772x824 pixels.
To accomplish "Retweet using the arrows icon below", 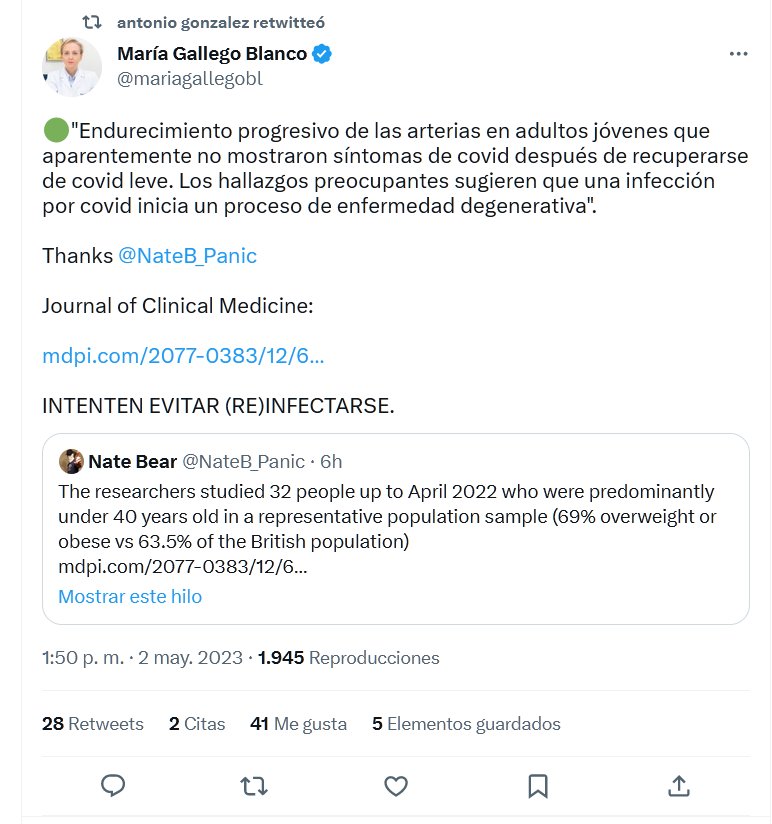I will [255, 785].
